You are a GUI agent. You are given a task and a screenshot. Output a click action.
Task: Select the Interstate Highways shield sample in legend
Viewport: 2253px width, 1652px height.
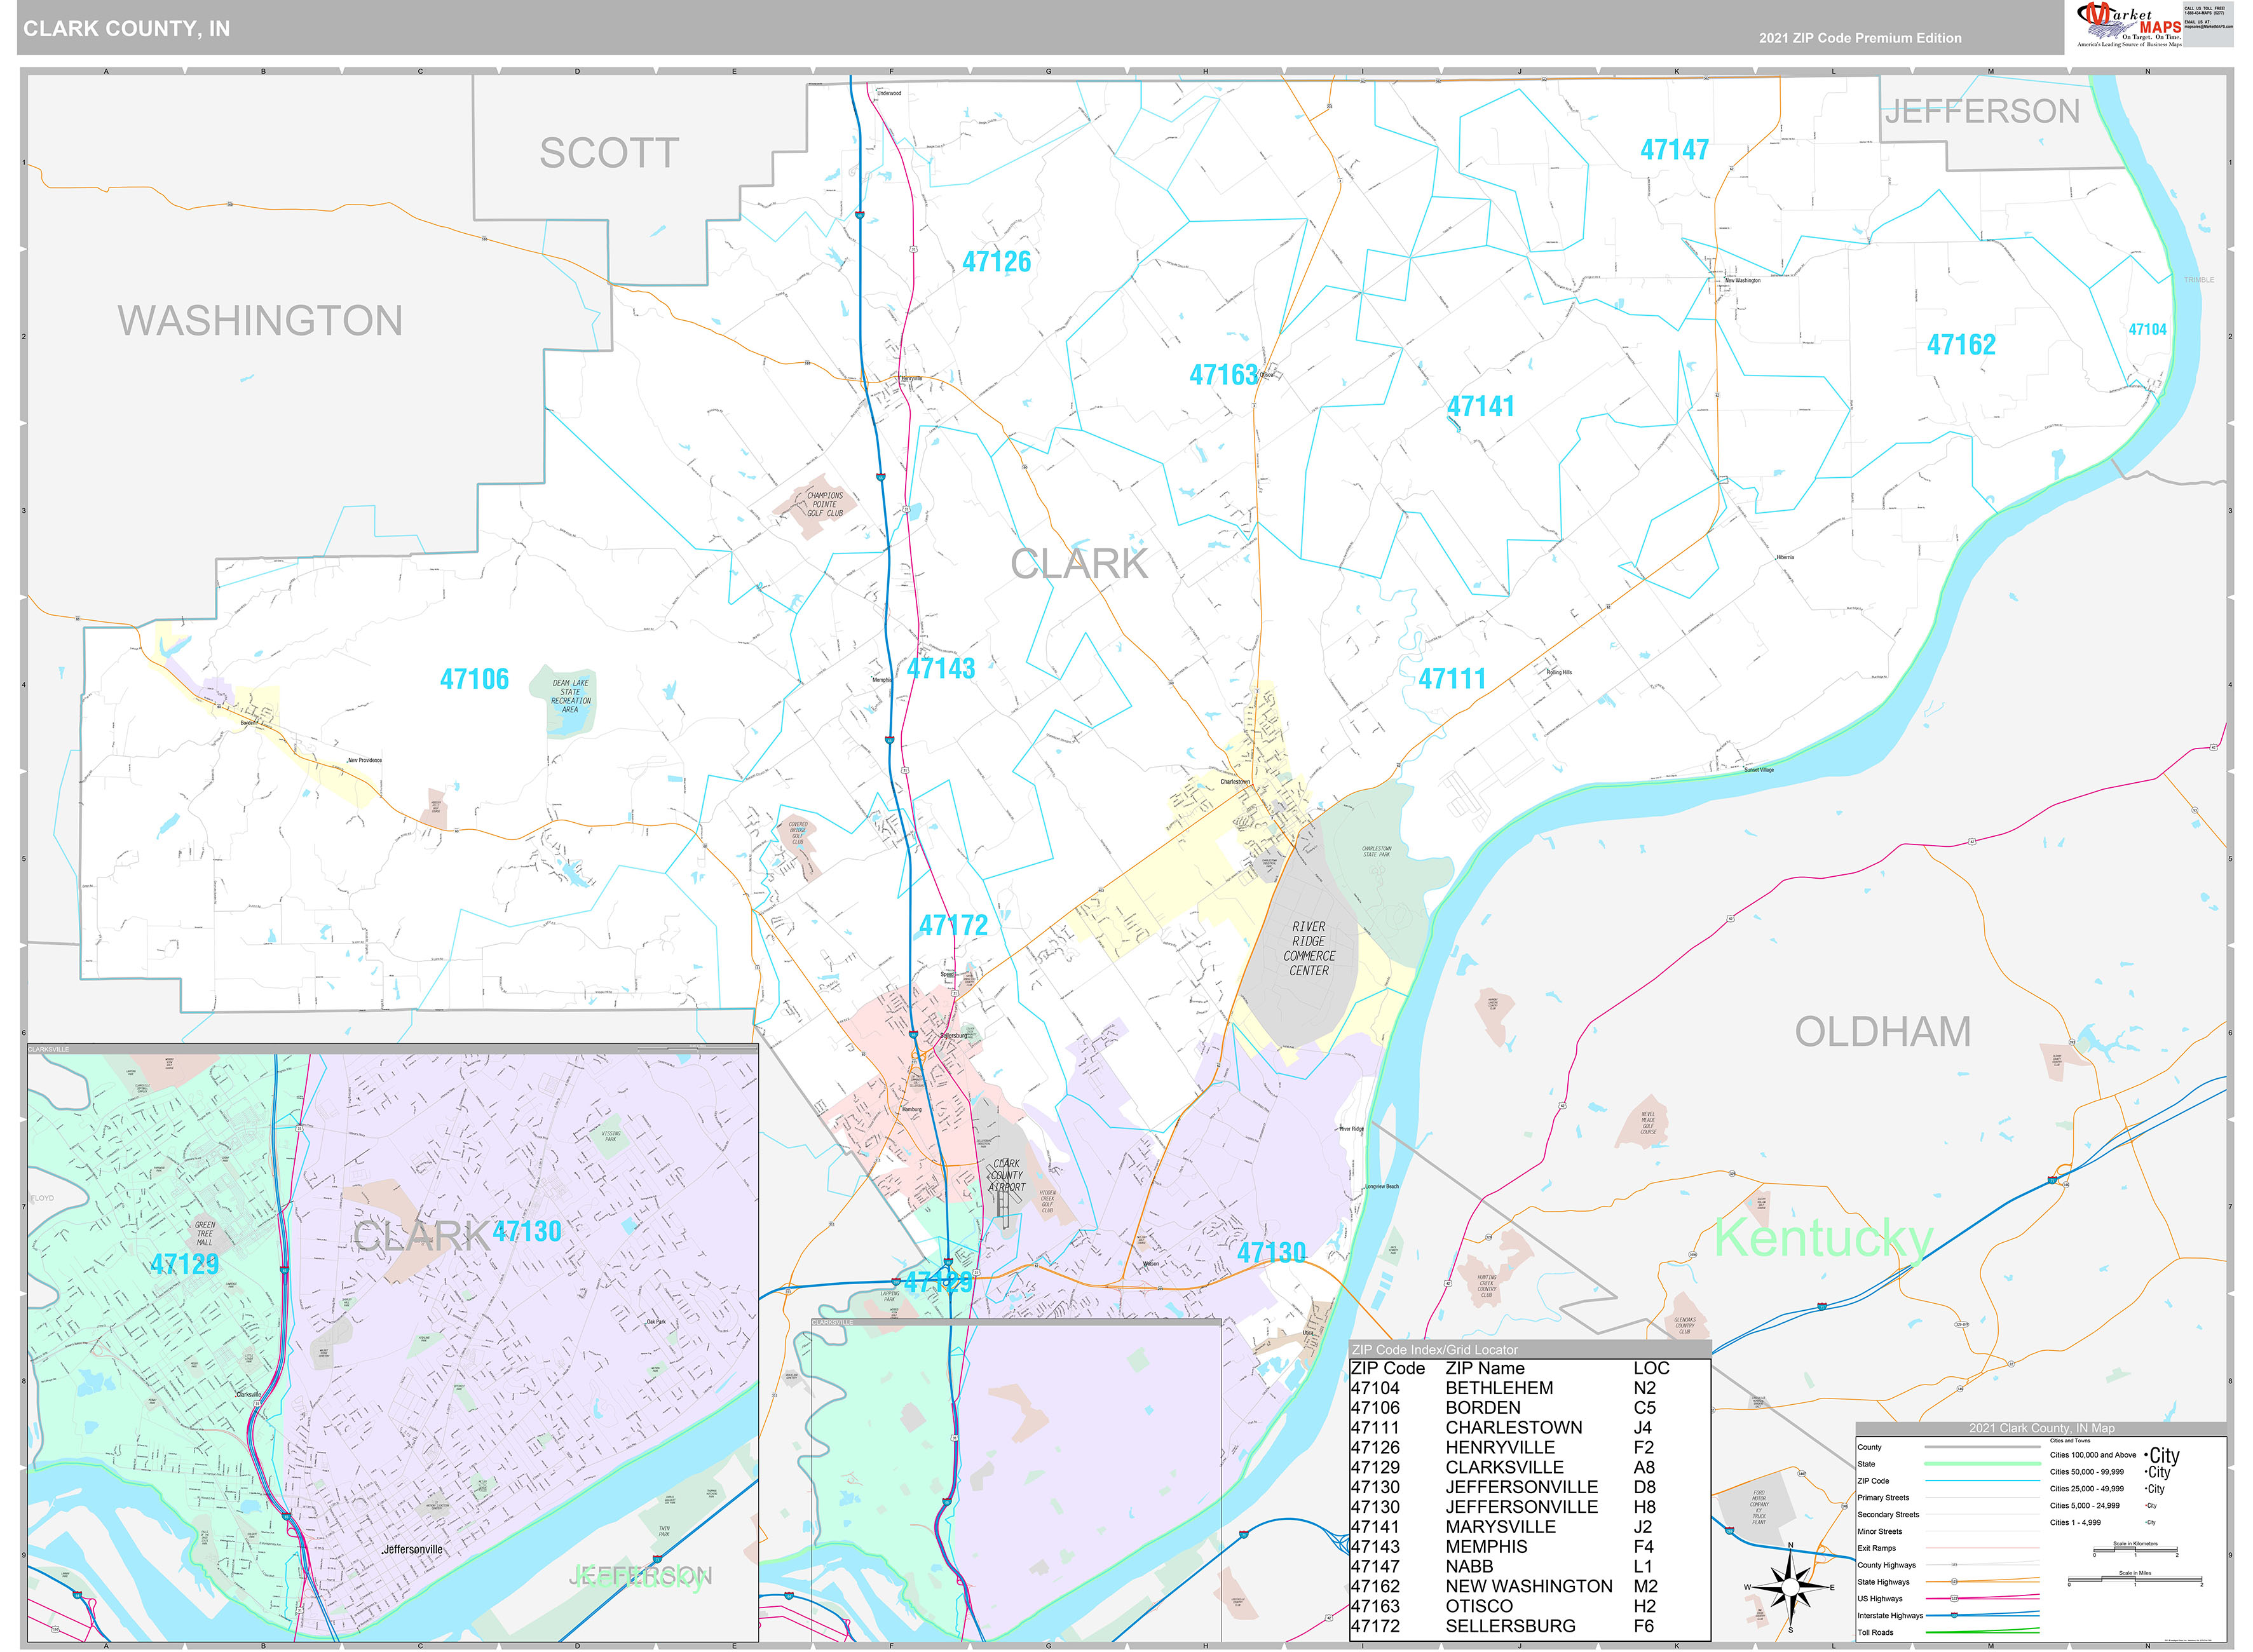pos(1954,1615)
